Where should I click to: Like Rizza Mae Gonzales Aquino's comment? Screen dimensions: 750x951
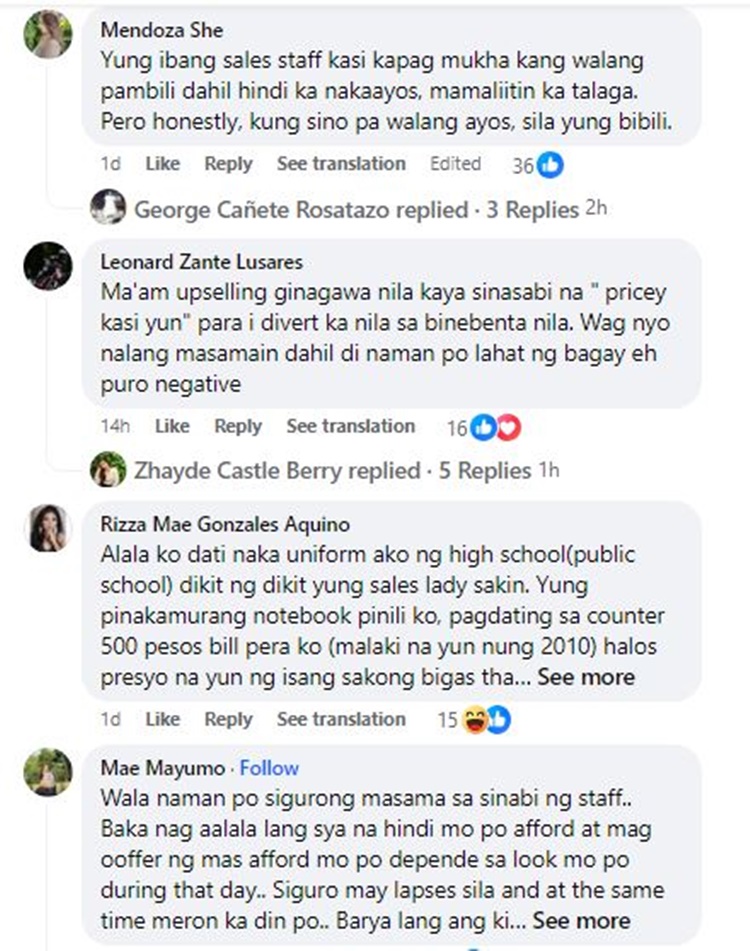[162, 719]
